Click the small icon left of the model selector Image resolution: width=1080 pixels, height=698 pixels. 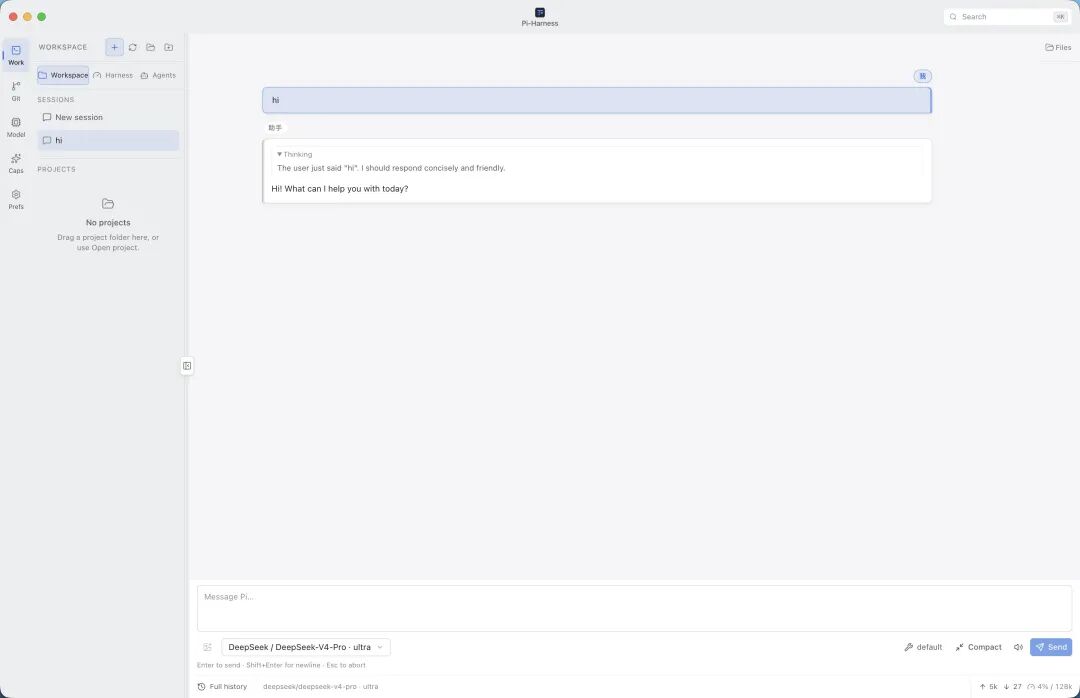point(207,647)
